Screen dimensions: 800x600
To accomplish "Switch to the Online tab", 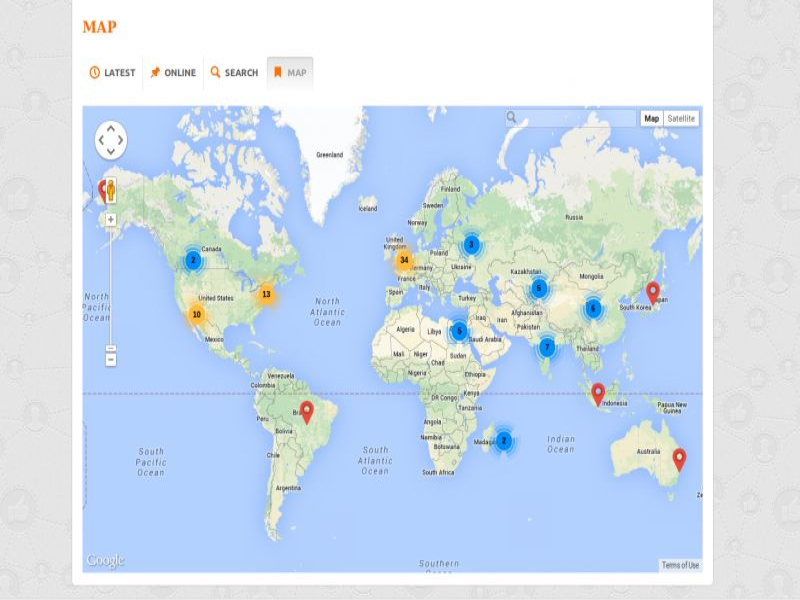I will tap(173, 73).
